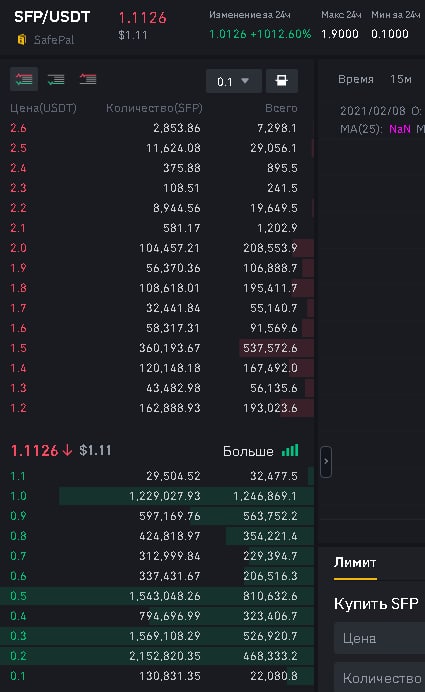Select the buy order at price 0.8
This screenshot has height=692, width=425.
[x=157, y=536]
